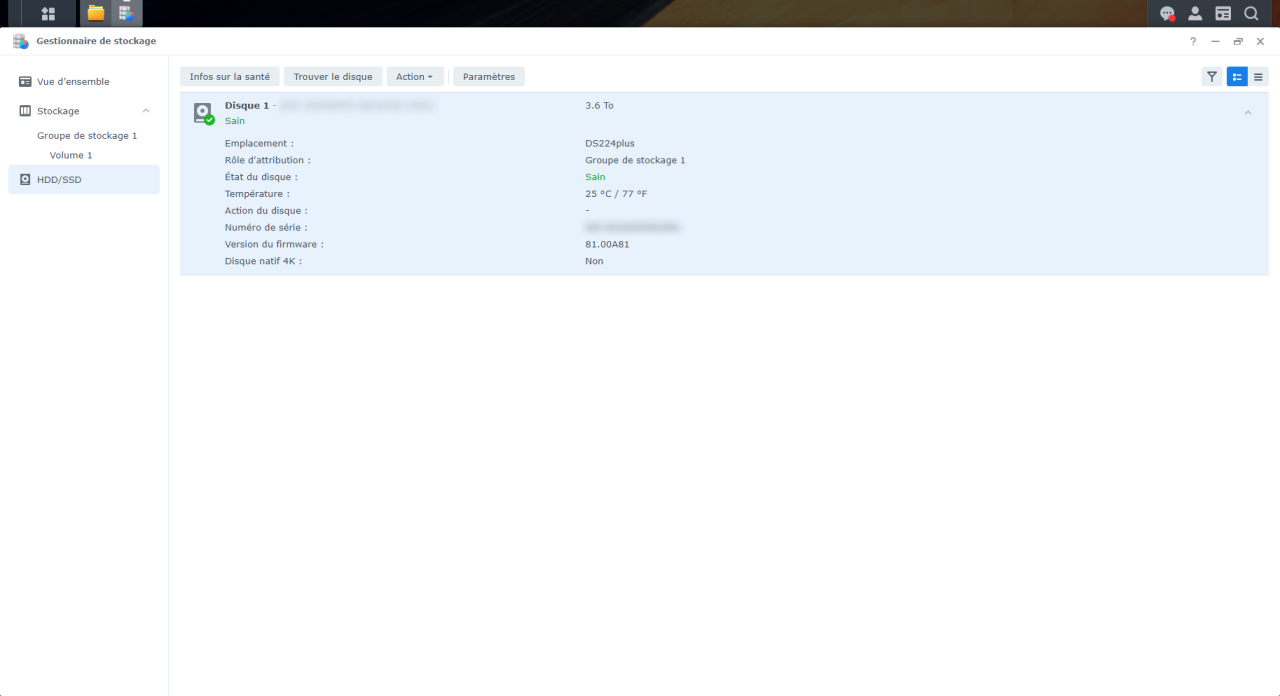1280x696 pixels.
Task: Select the Storage Manager taskbar icon
Action: (124, 13)
